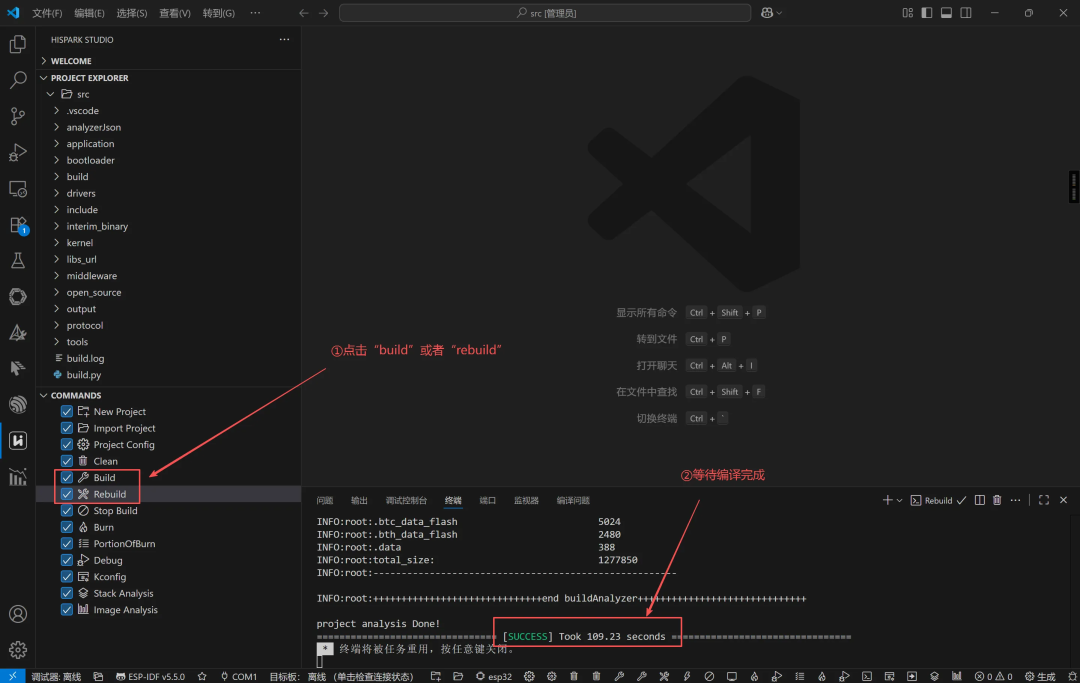Split the terminal panel

(979, 500)
